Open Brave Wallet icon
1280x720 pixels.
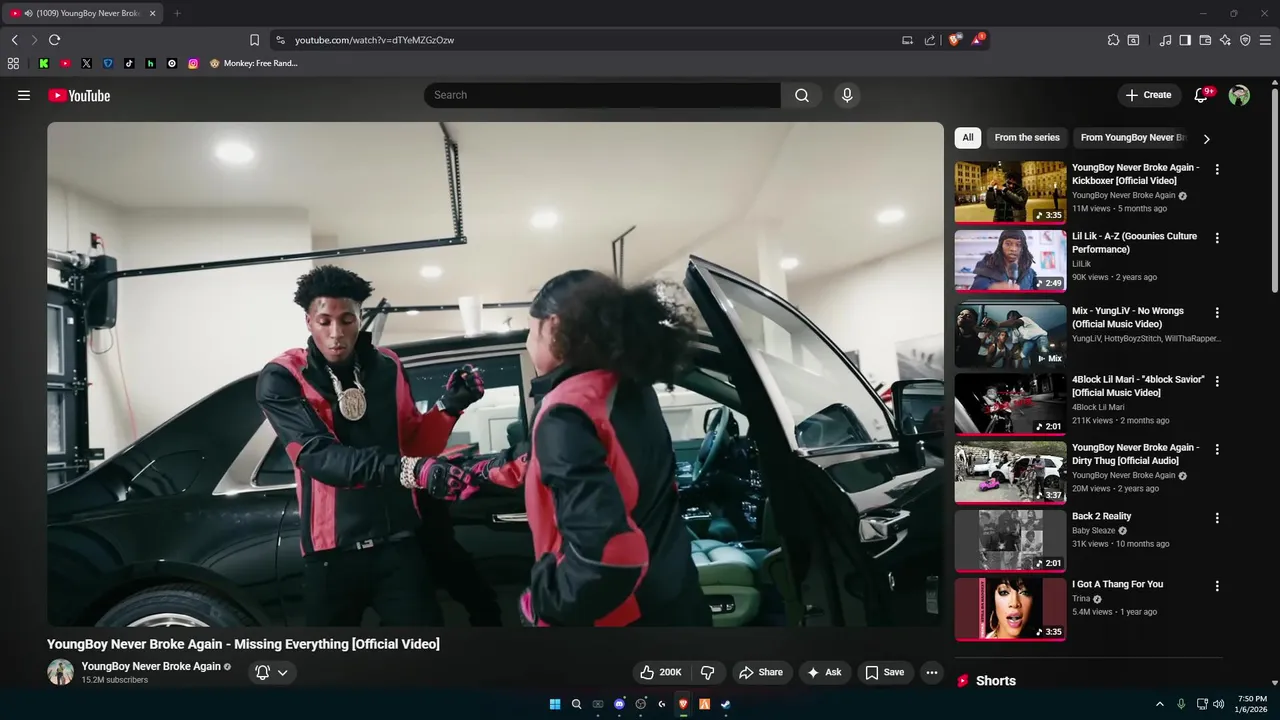click(1205, 40)
